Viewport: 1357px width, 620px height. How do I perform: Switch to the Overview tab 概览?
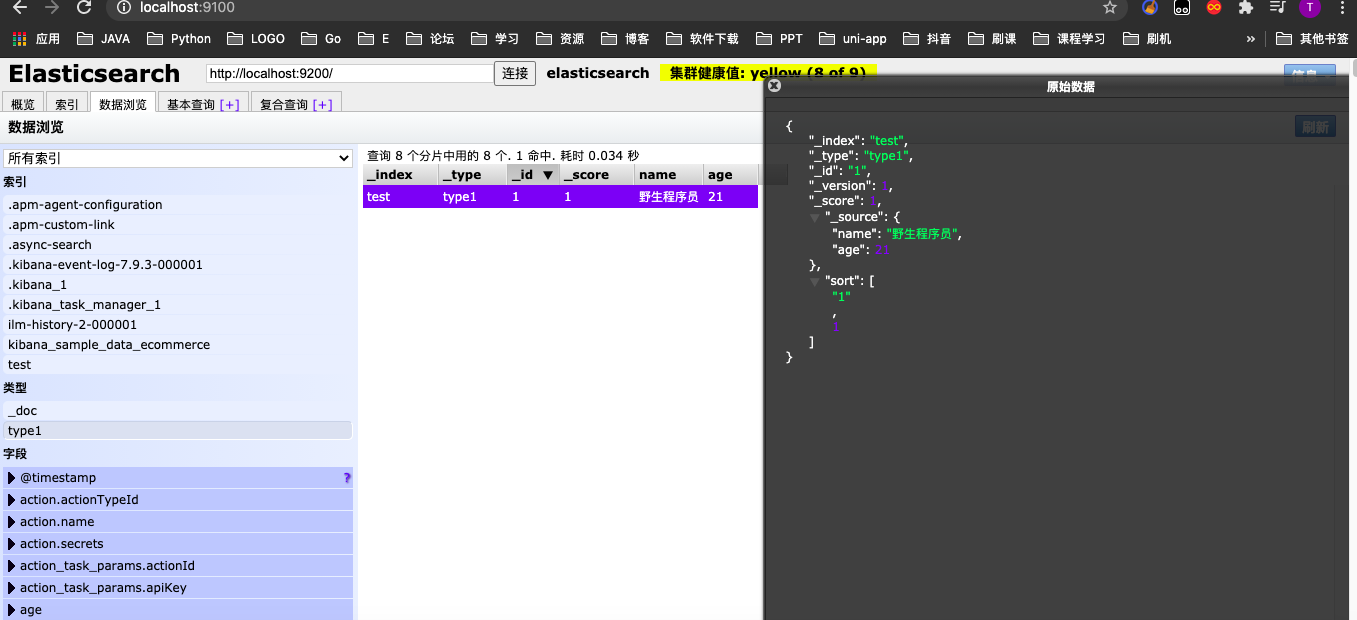coord(22,104)
